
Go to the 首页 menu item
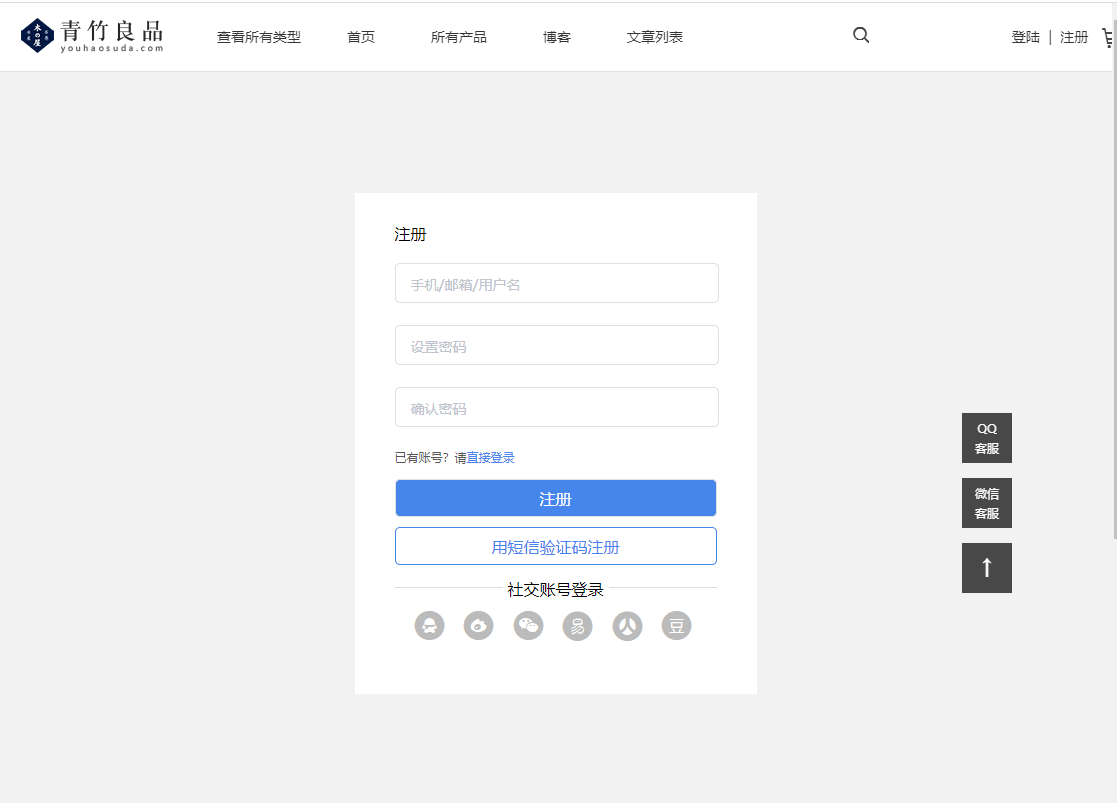coord(361,37)
